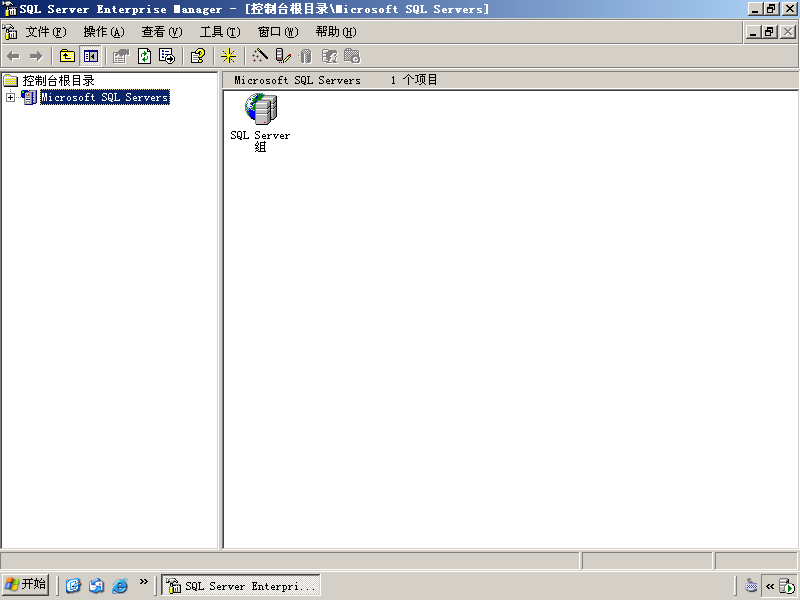Select the SQL Server 组 icon in right pane

point(261,109)
